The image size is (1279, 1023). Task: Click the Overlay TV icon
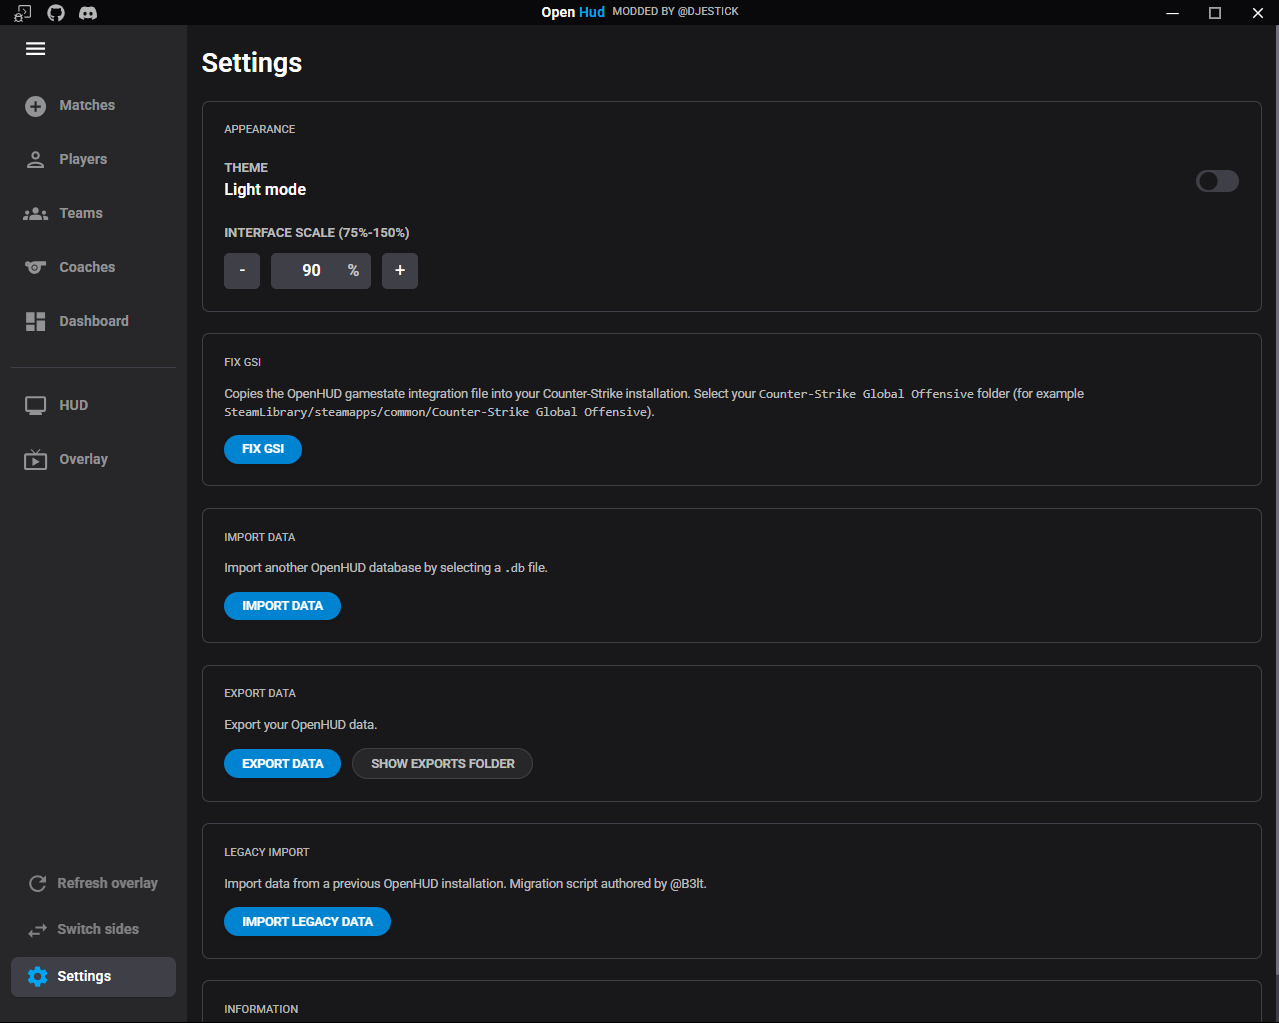[36, 459]
